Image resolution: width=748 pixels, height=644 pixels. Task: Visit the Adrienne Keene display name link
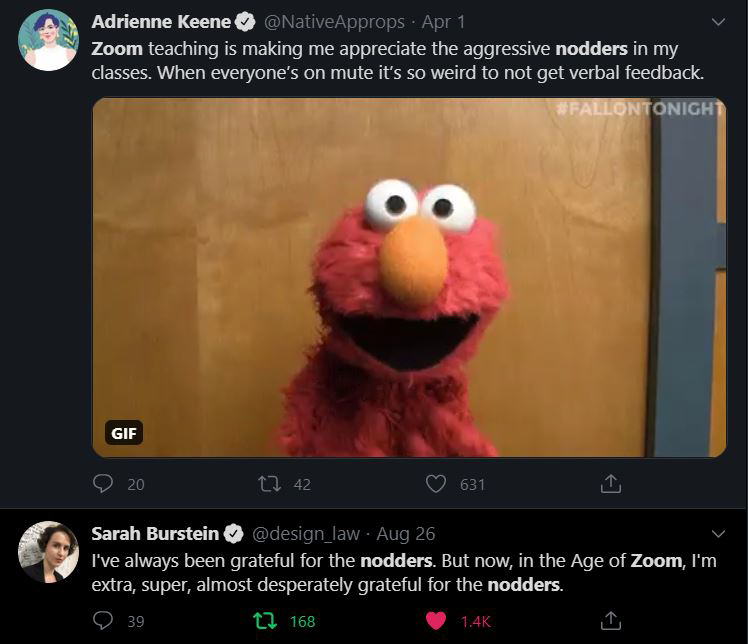coord(161,21)
